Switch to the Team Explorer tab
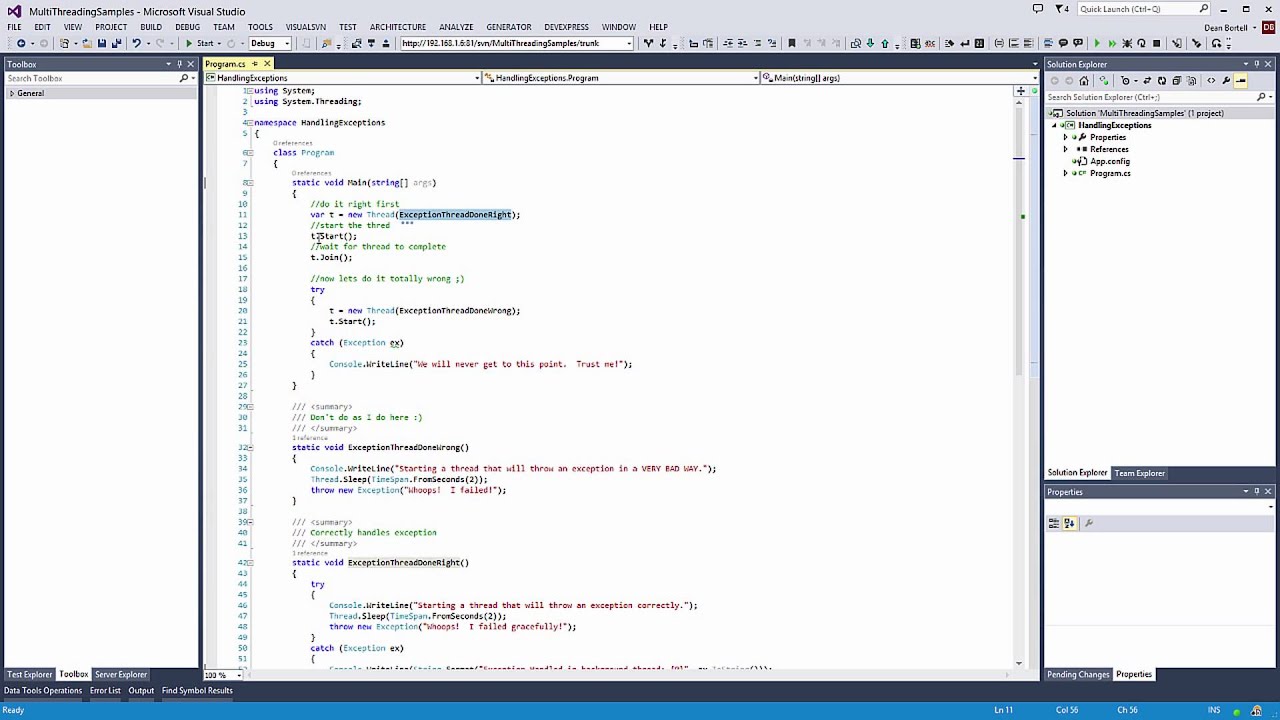Screen dimensions: 1280x720 pos(1140,473)
